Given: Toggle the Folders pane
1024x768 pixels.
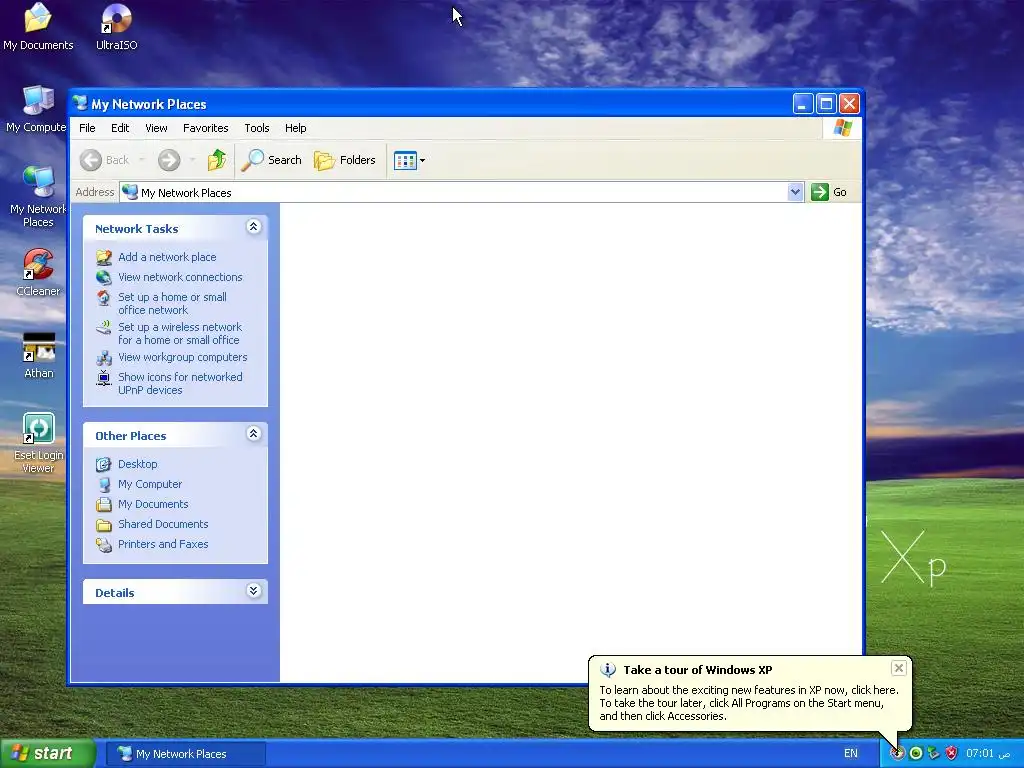Looking at the screenshot, I should (x=345, y=160).
